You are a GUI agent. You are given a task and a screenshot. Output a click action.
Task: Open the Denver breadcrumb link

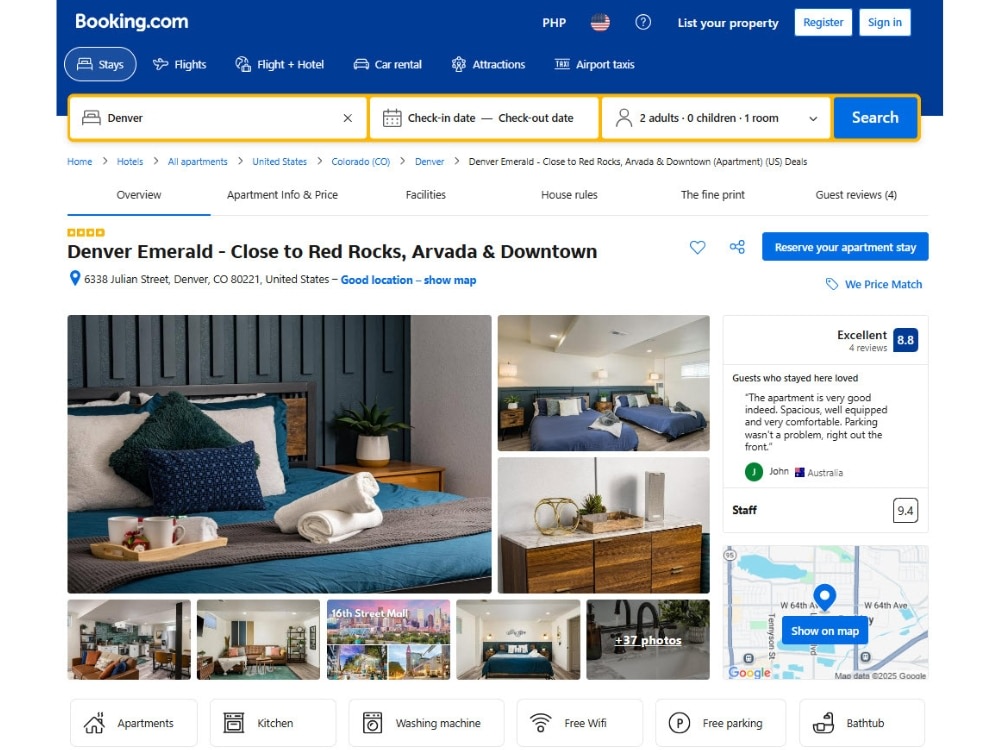(429, 162)
